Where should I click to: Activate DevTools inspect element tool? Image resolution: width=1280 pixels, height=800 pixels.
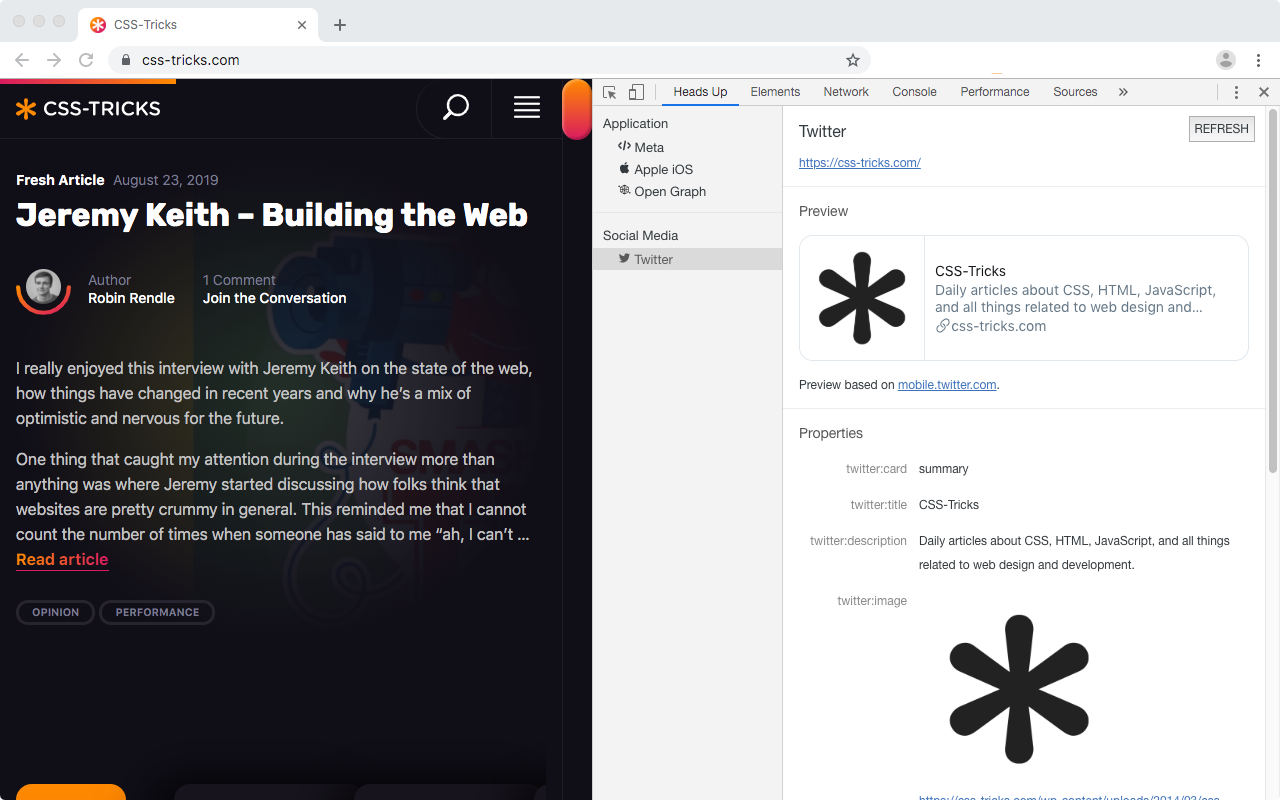pyautogui.click(x=610, y=92)
